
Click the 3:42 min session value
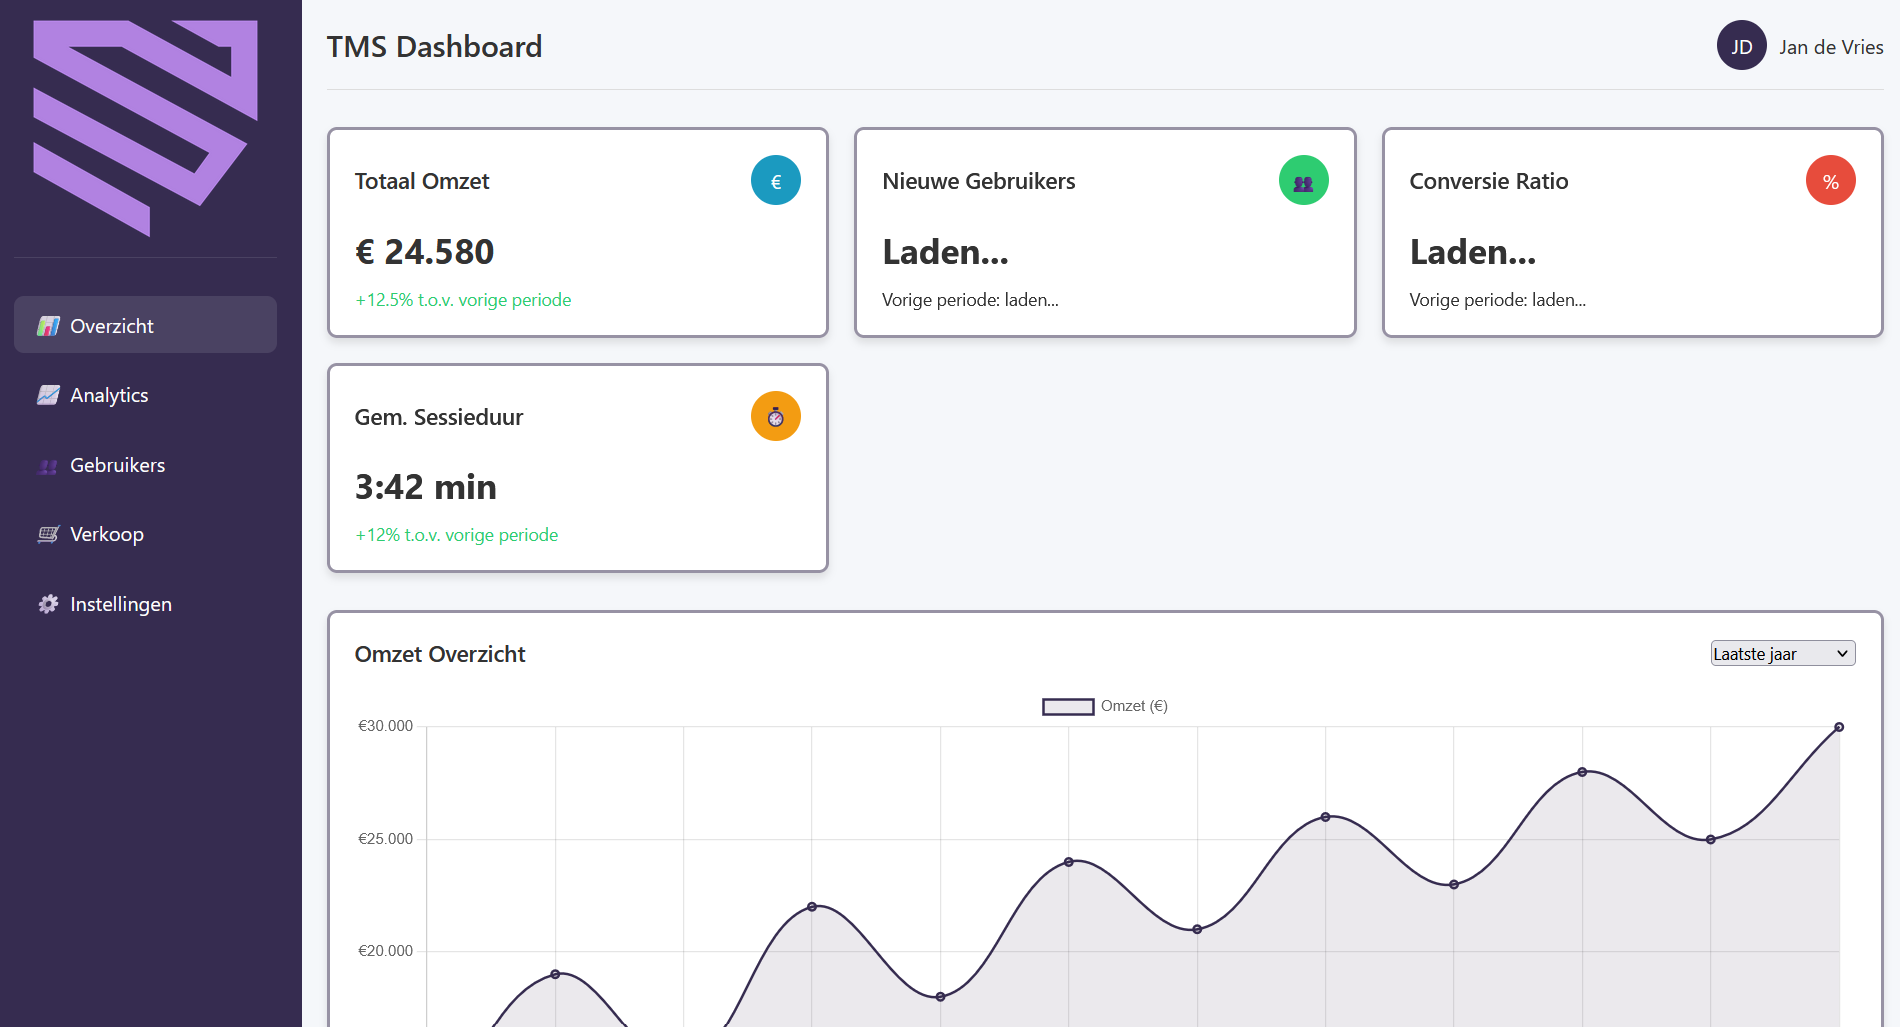425,487
